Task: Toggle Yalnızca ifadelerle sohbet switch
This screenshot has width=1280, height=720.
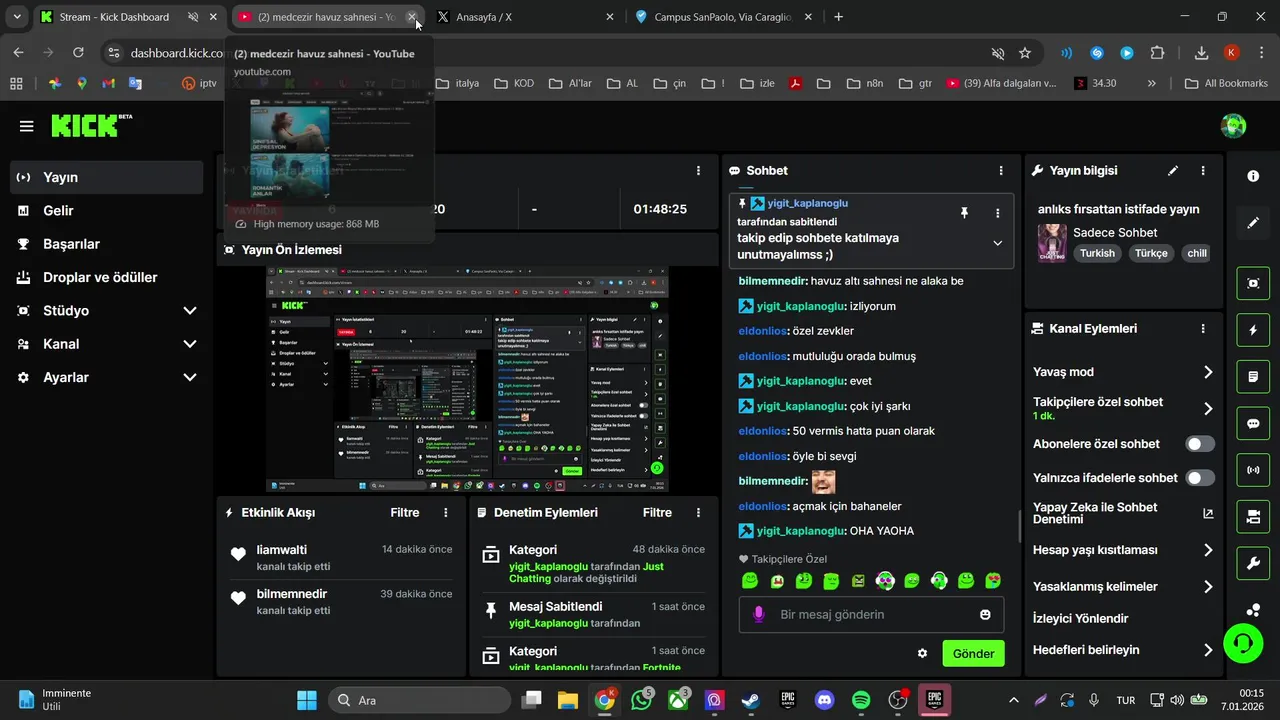Action: [1200, 478]
